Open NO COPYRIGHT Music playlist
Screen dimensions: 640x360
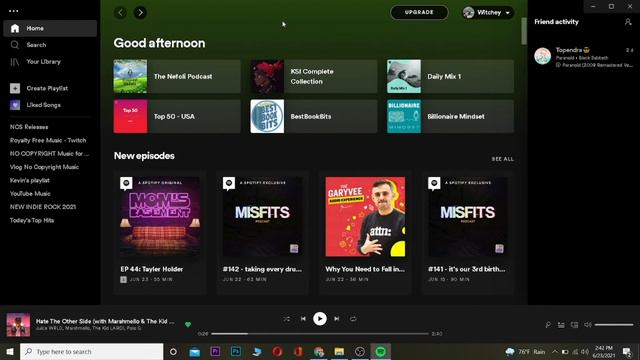[49, 153]
